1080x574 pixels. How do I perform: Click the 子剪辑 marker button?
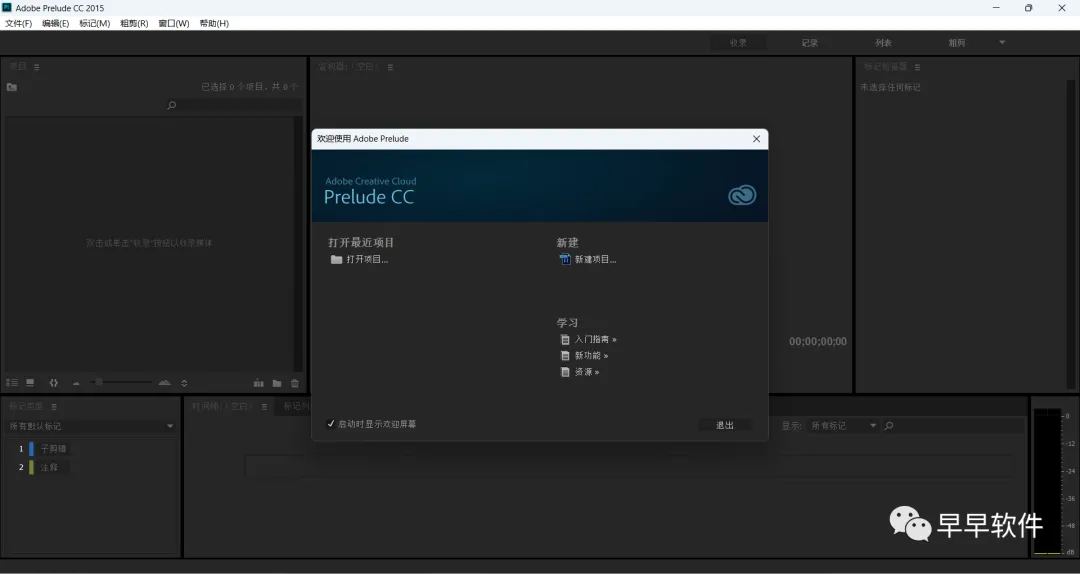click(54, 449)
